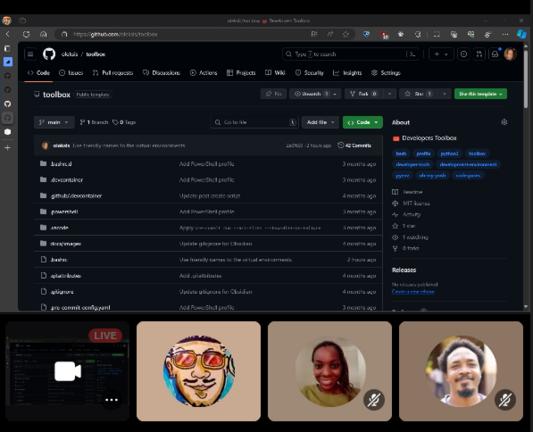Click Use this template button

[481, 94]
